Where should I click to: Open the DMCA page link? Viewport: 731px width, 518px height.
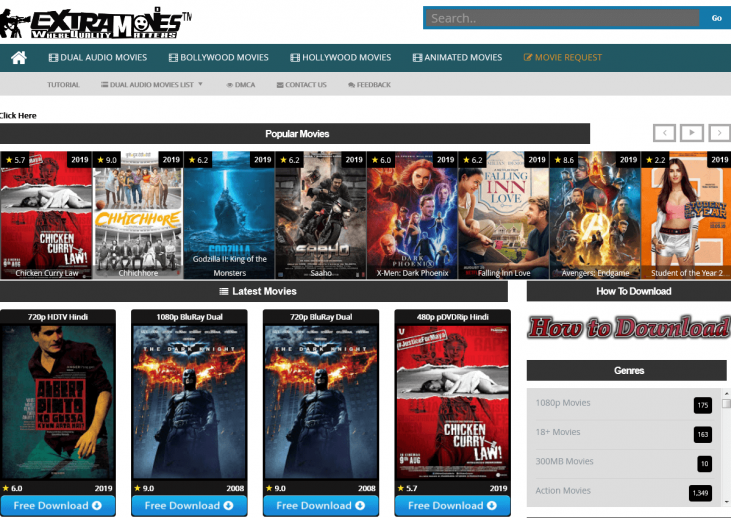point(240,85)
